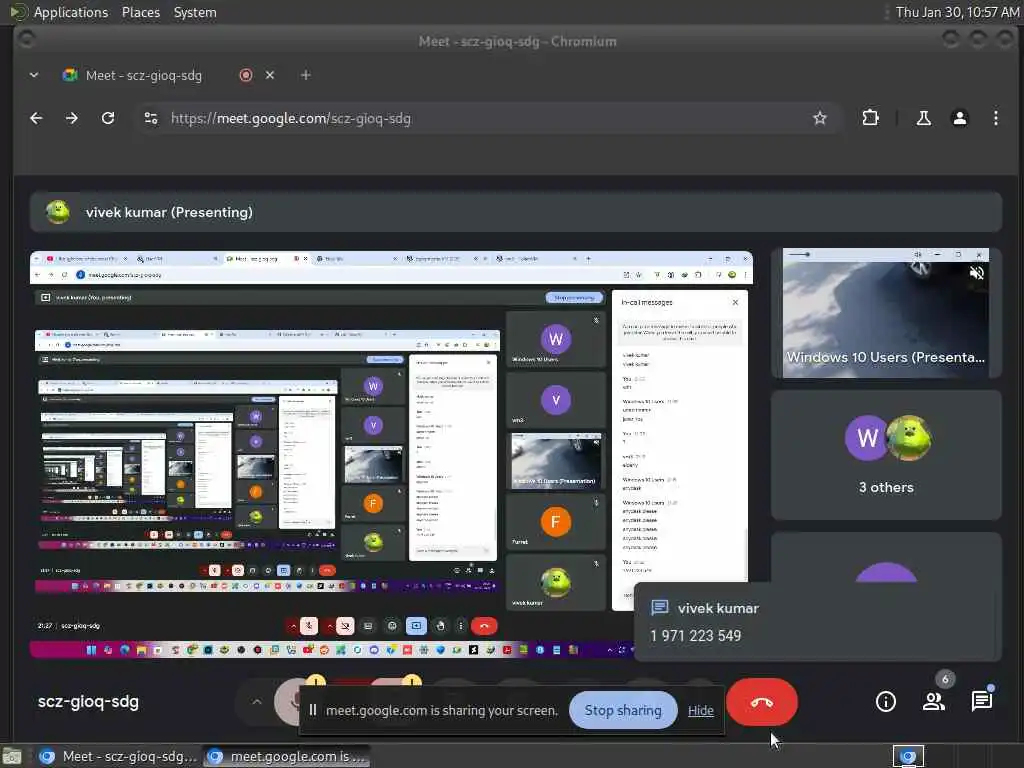
Task: Go back to previous page
Action: pyautogui.click(x=37, y=118)
